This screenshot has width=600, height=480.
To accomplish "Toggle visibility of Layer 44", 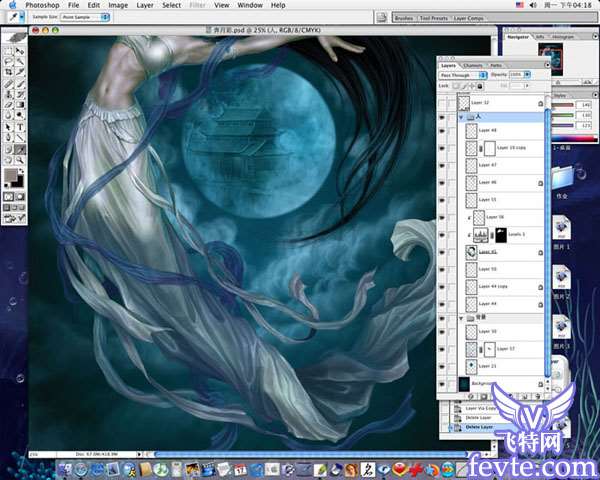I will tap(442, 304).
